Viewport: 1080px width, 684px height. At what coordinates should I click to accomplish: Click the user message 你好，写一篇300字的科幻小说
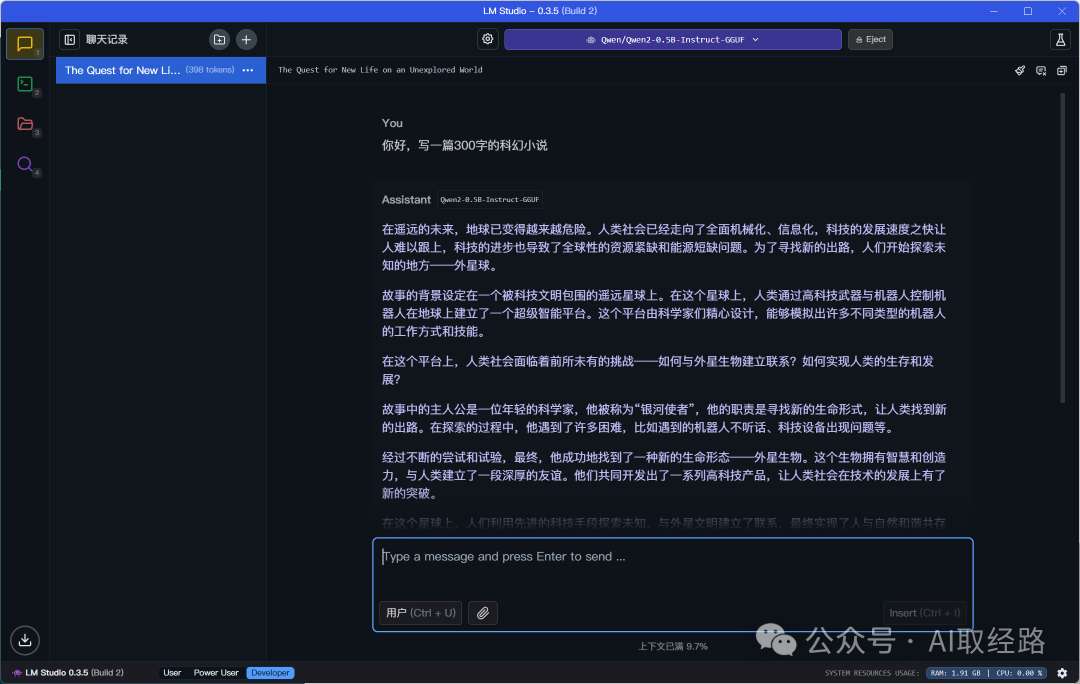[x=464, y=145]
